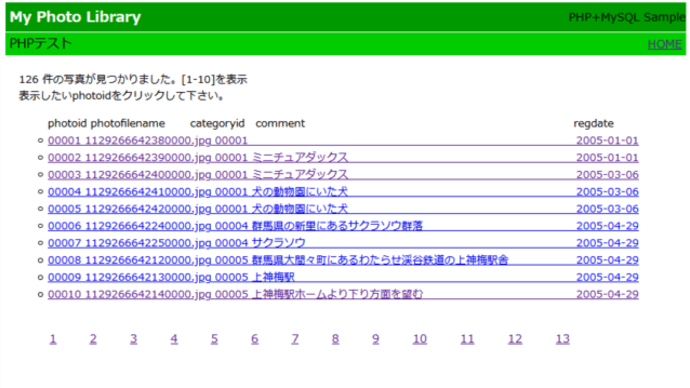Select photo 00005 row link

343,209
